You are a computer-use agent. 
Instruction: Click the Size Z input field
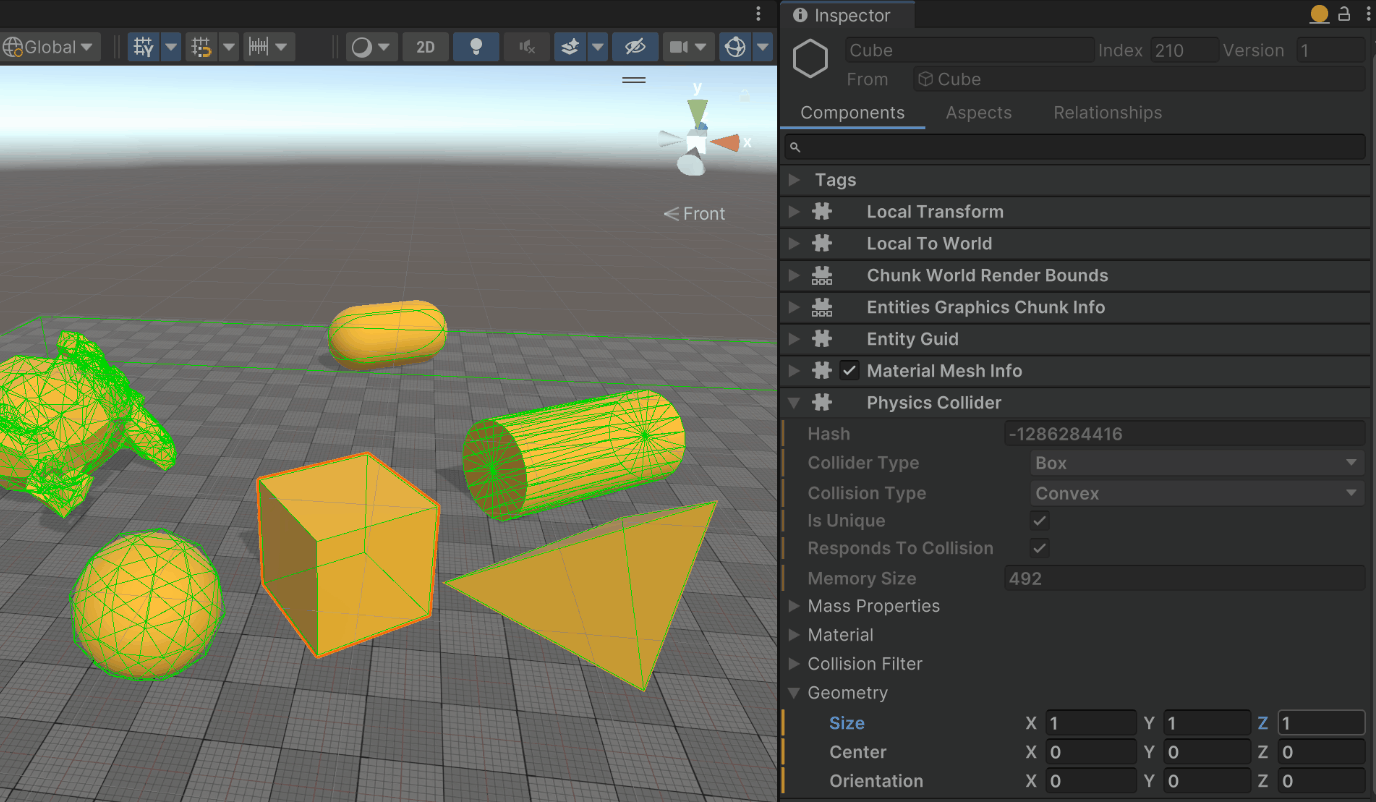click(1320, 723)
